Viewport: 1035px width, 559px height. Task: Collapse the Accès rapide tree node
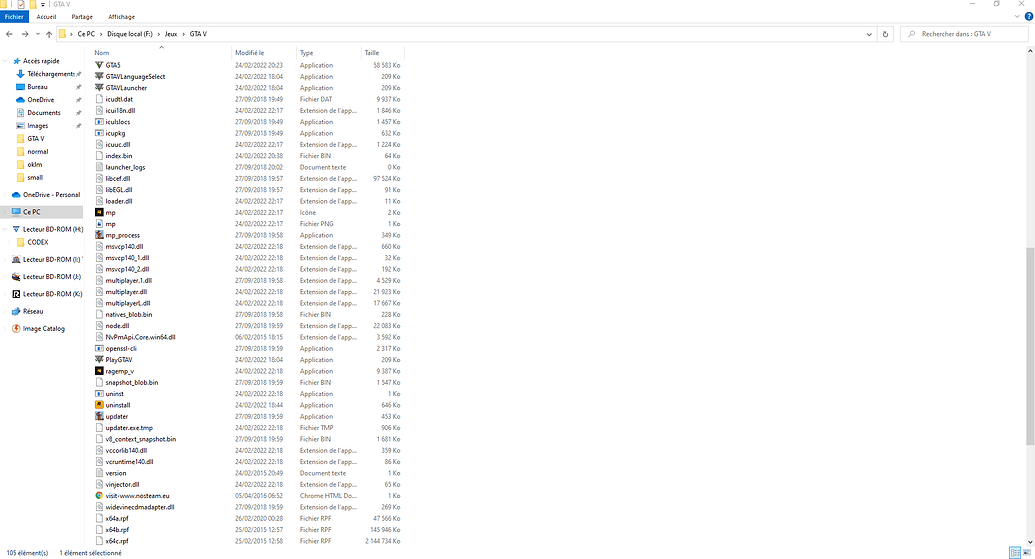tap(5, 61)
